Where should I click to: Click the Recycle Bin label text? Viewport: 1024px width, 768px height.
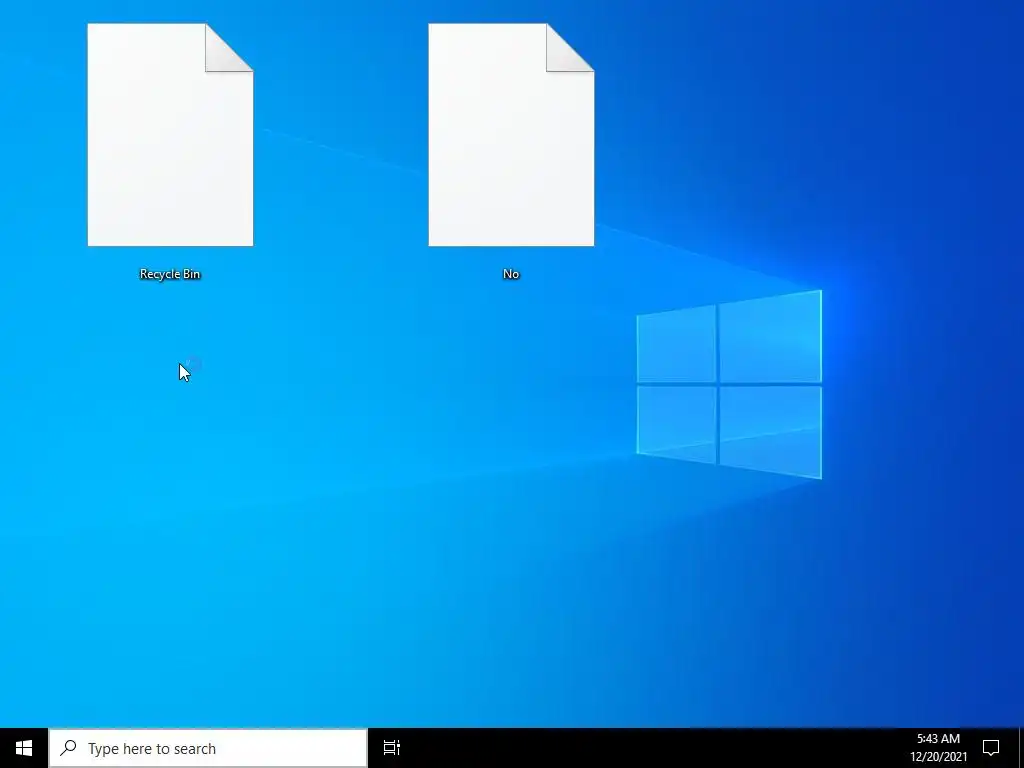click(x=170, y=274)
